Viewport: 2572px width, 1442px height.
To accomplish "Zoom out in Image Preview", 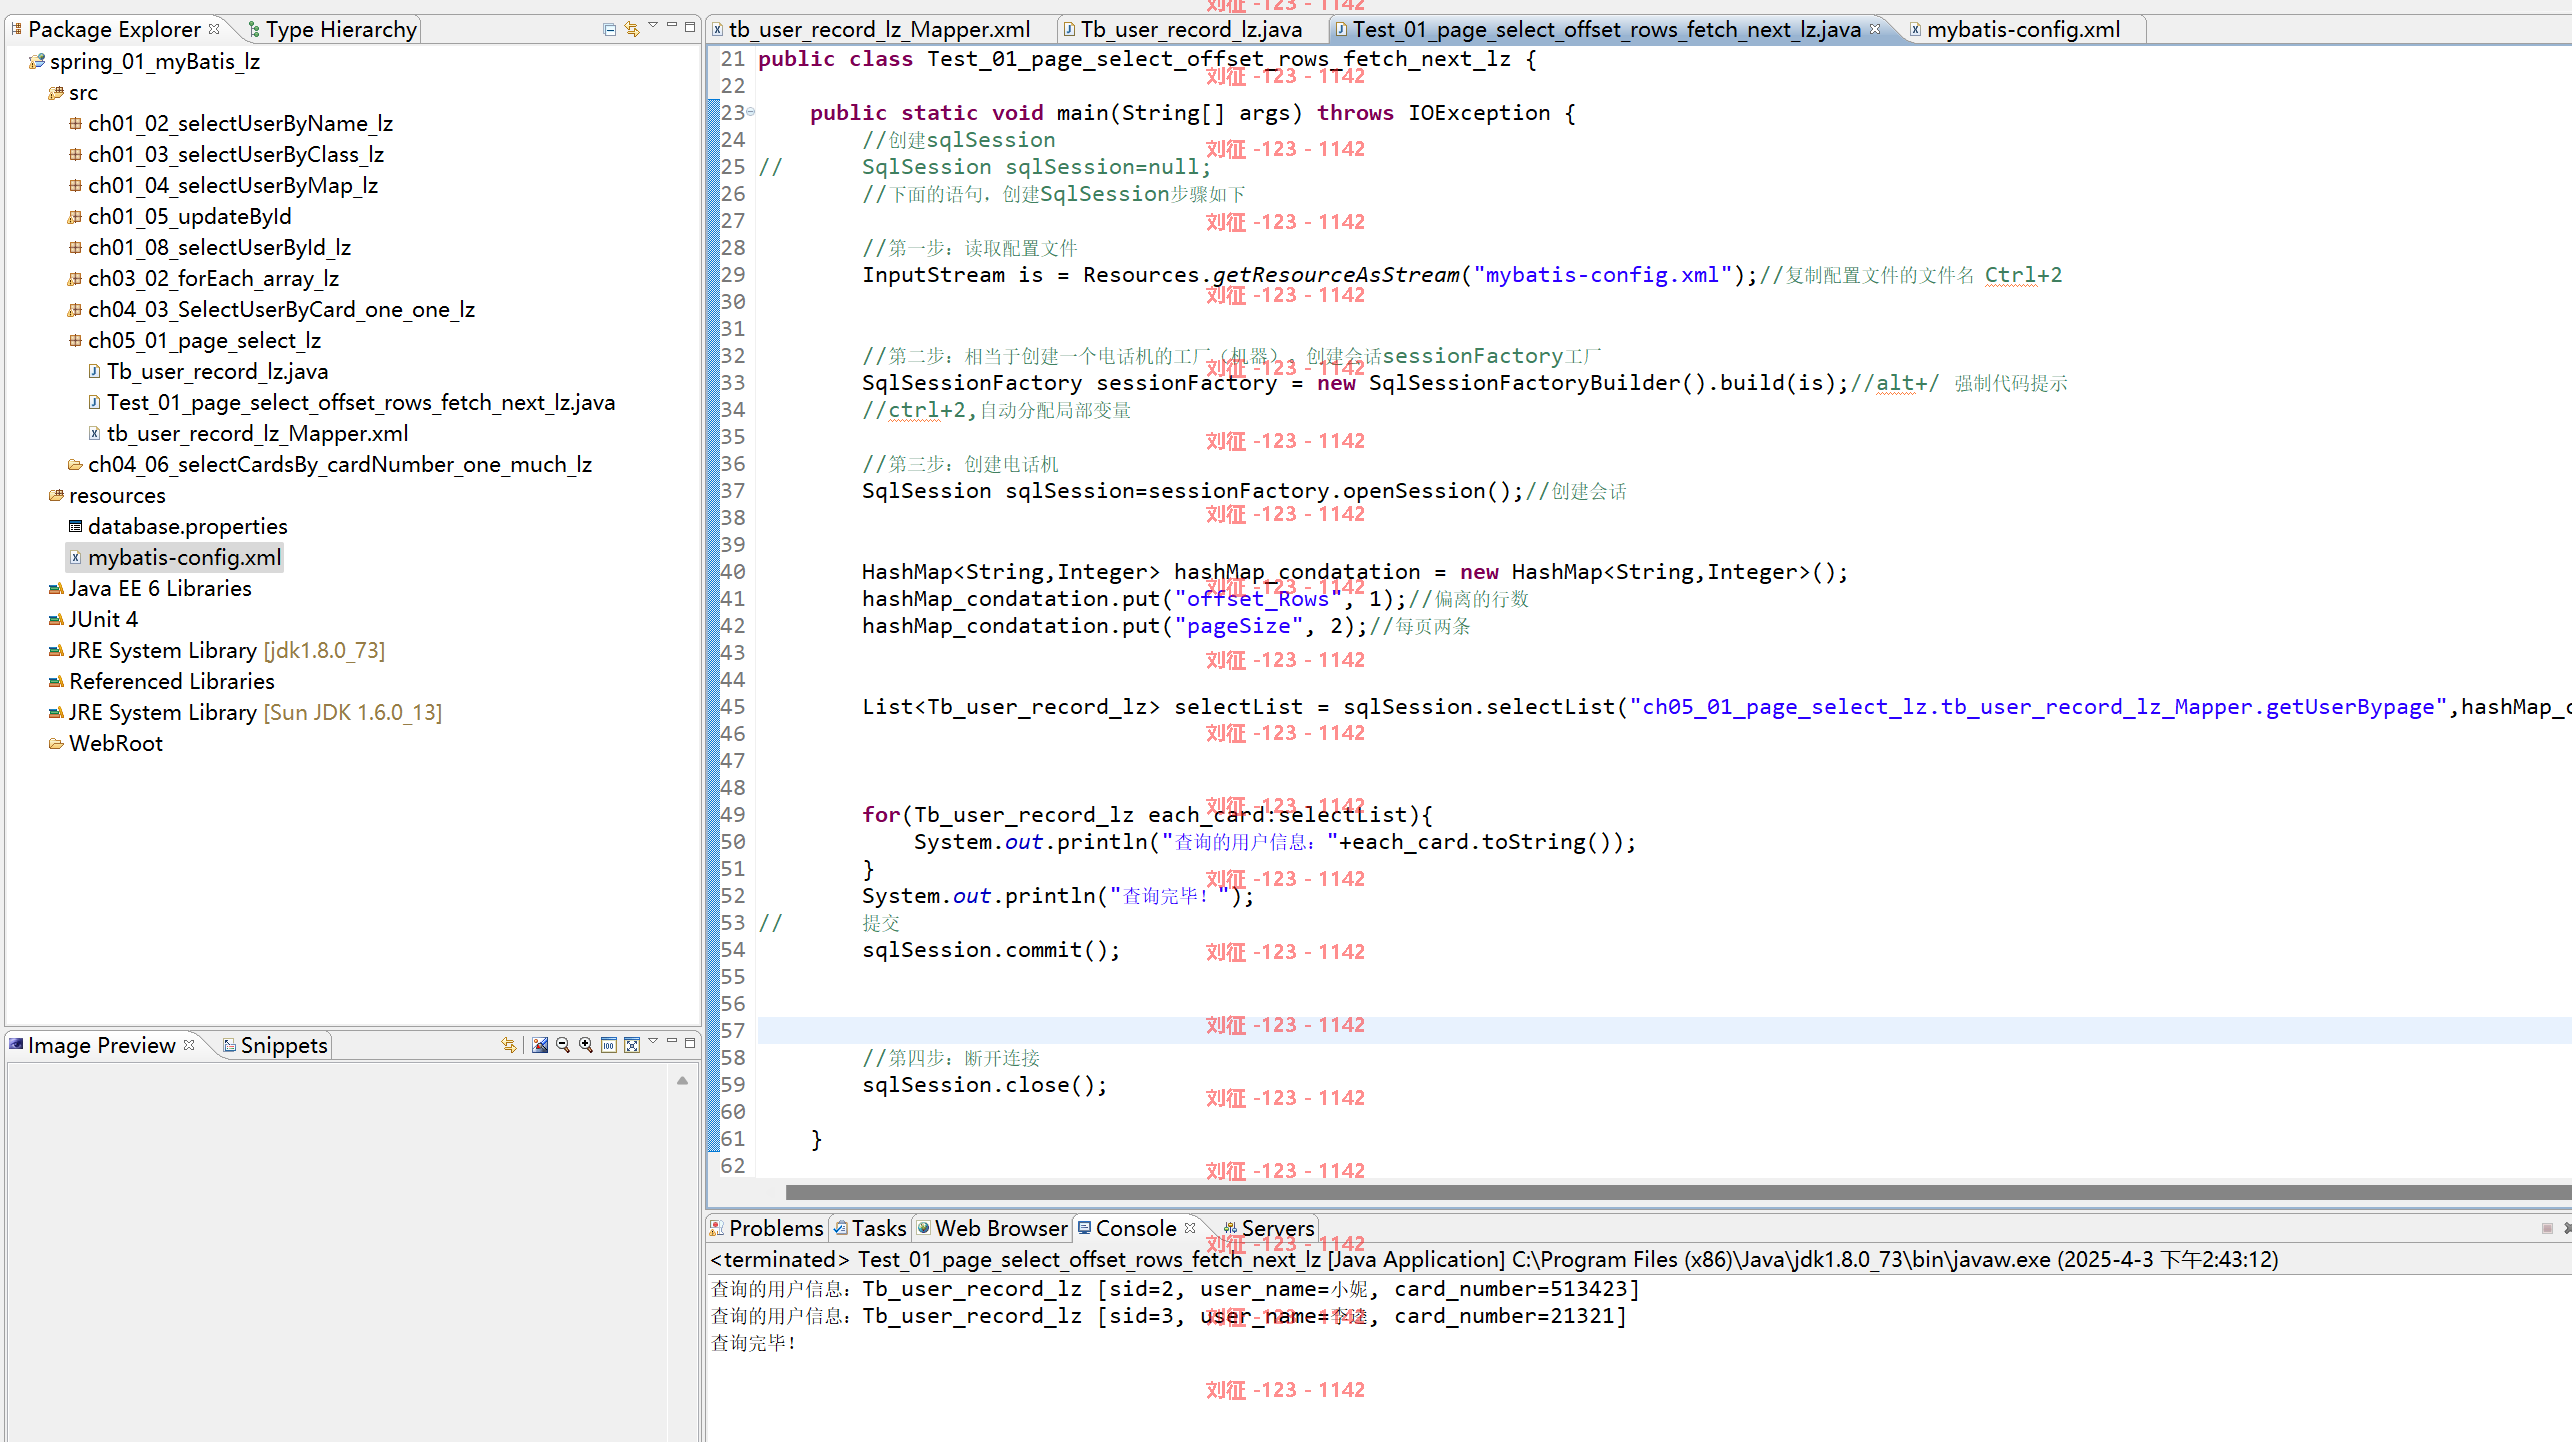I will coord(563,1045).
